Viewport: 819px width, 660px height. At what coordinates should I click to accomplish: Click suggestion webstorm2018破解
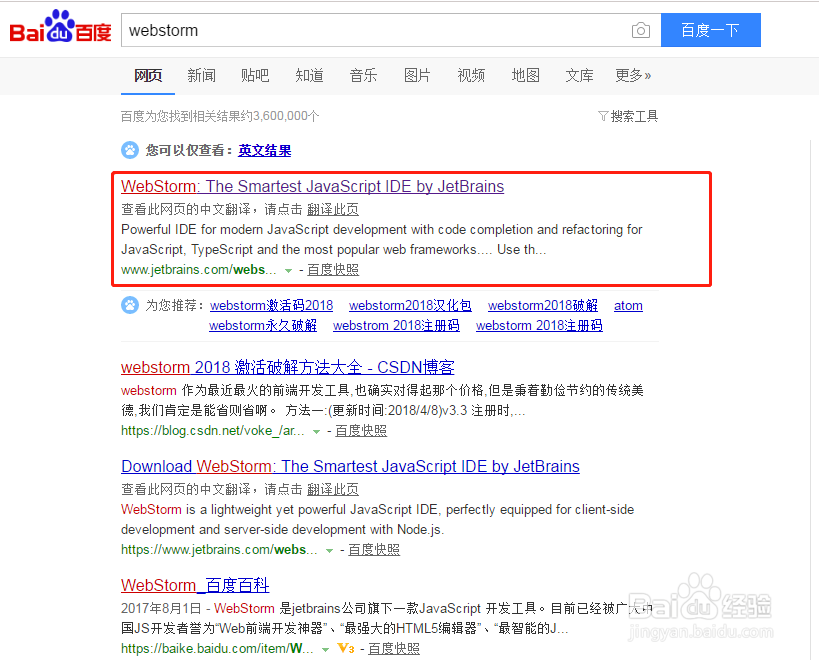543,305
